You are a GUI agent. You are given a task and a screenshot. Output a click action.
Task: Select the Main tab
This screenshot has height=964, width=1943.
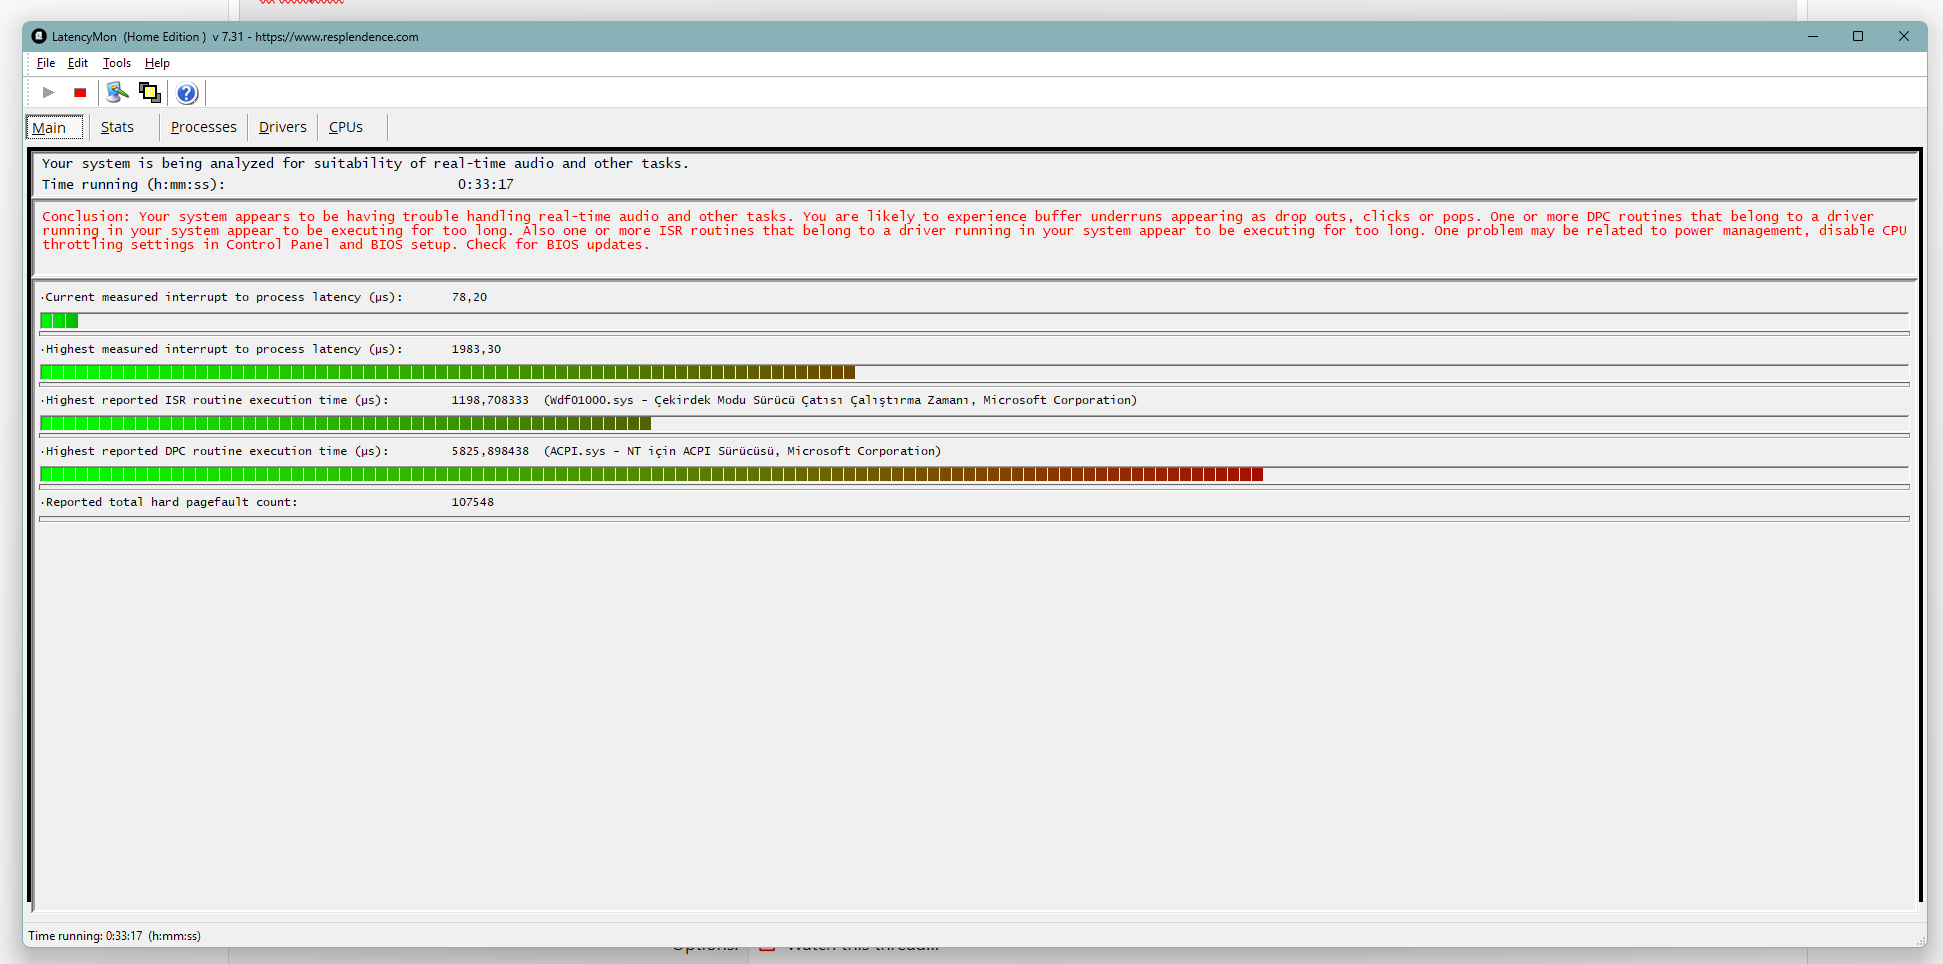pos(54,128)
